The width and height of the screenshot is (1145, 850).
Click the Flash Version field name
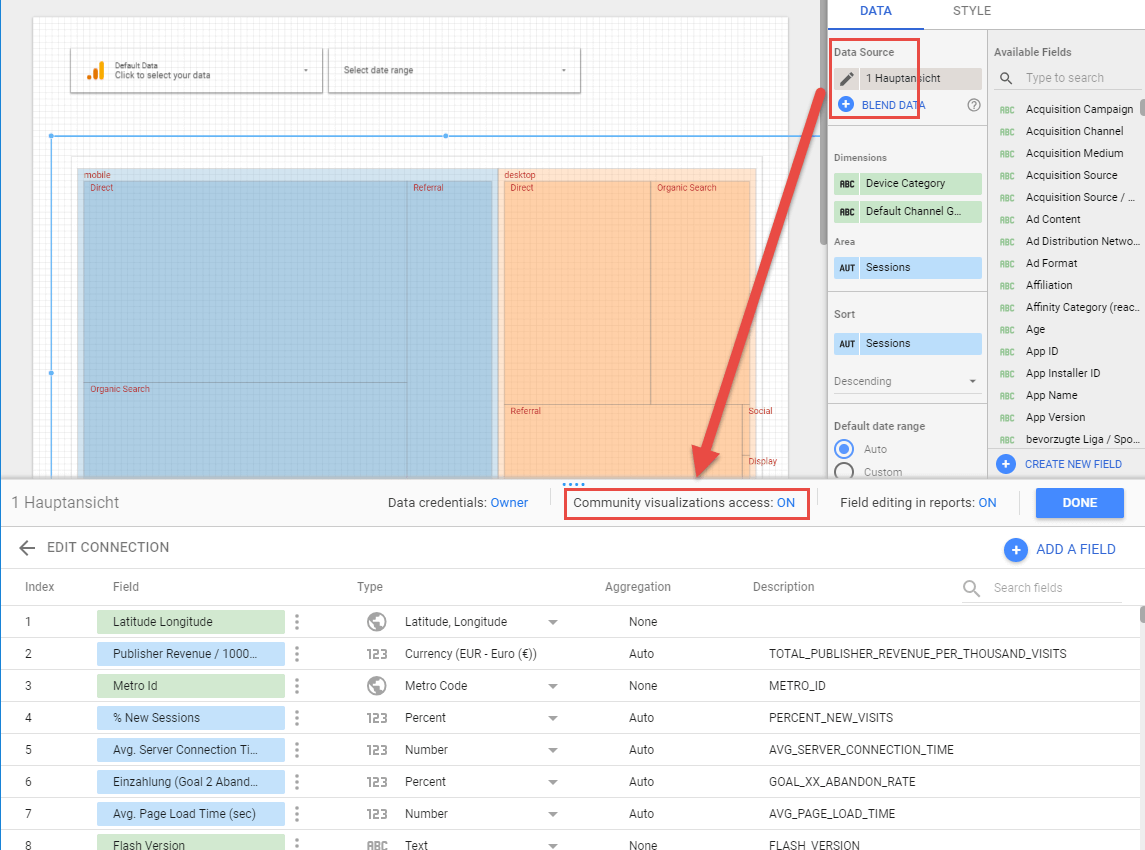point(149,843)
